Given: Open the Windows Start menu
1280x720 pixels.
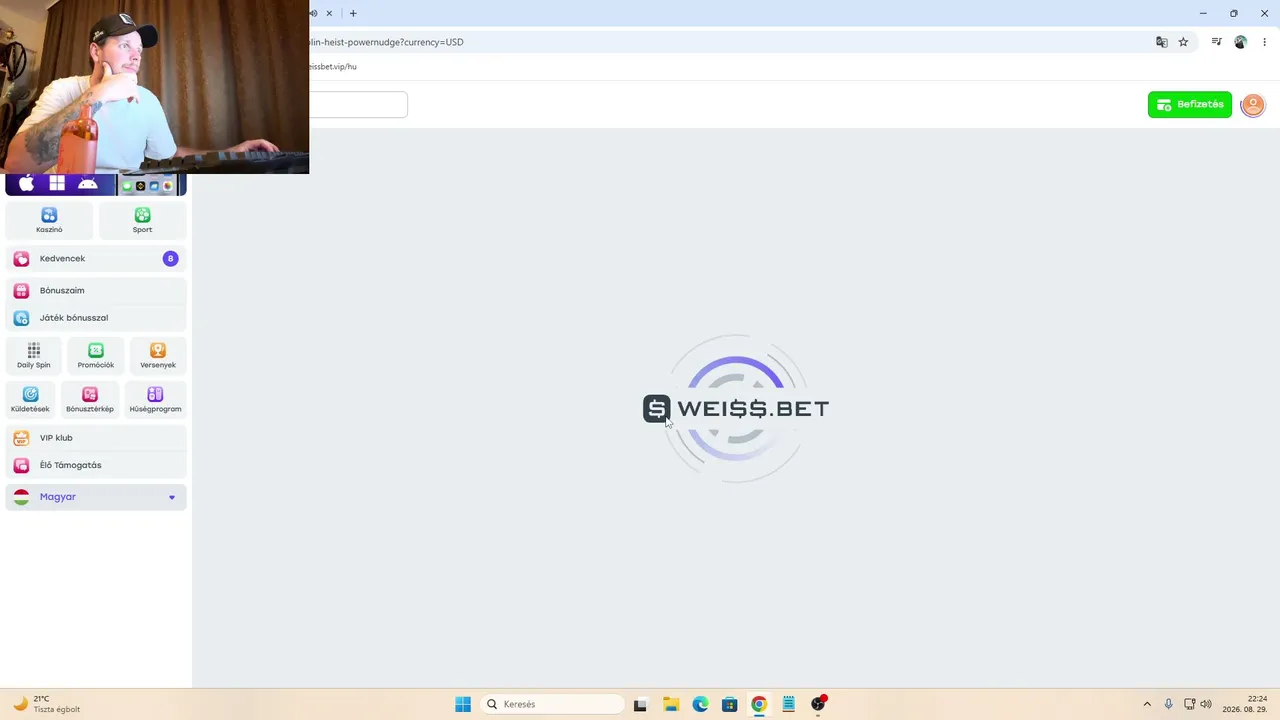Looking at the screenshot, I should tap(463, 704).
